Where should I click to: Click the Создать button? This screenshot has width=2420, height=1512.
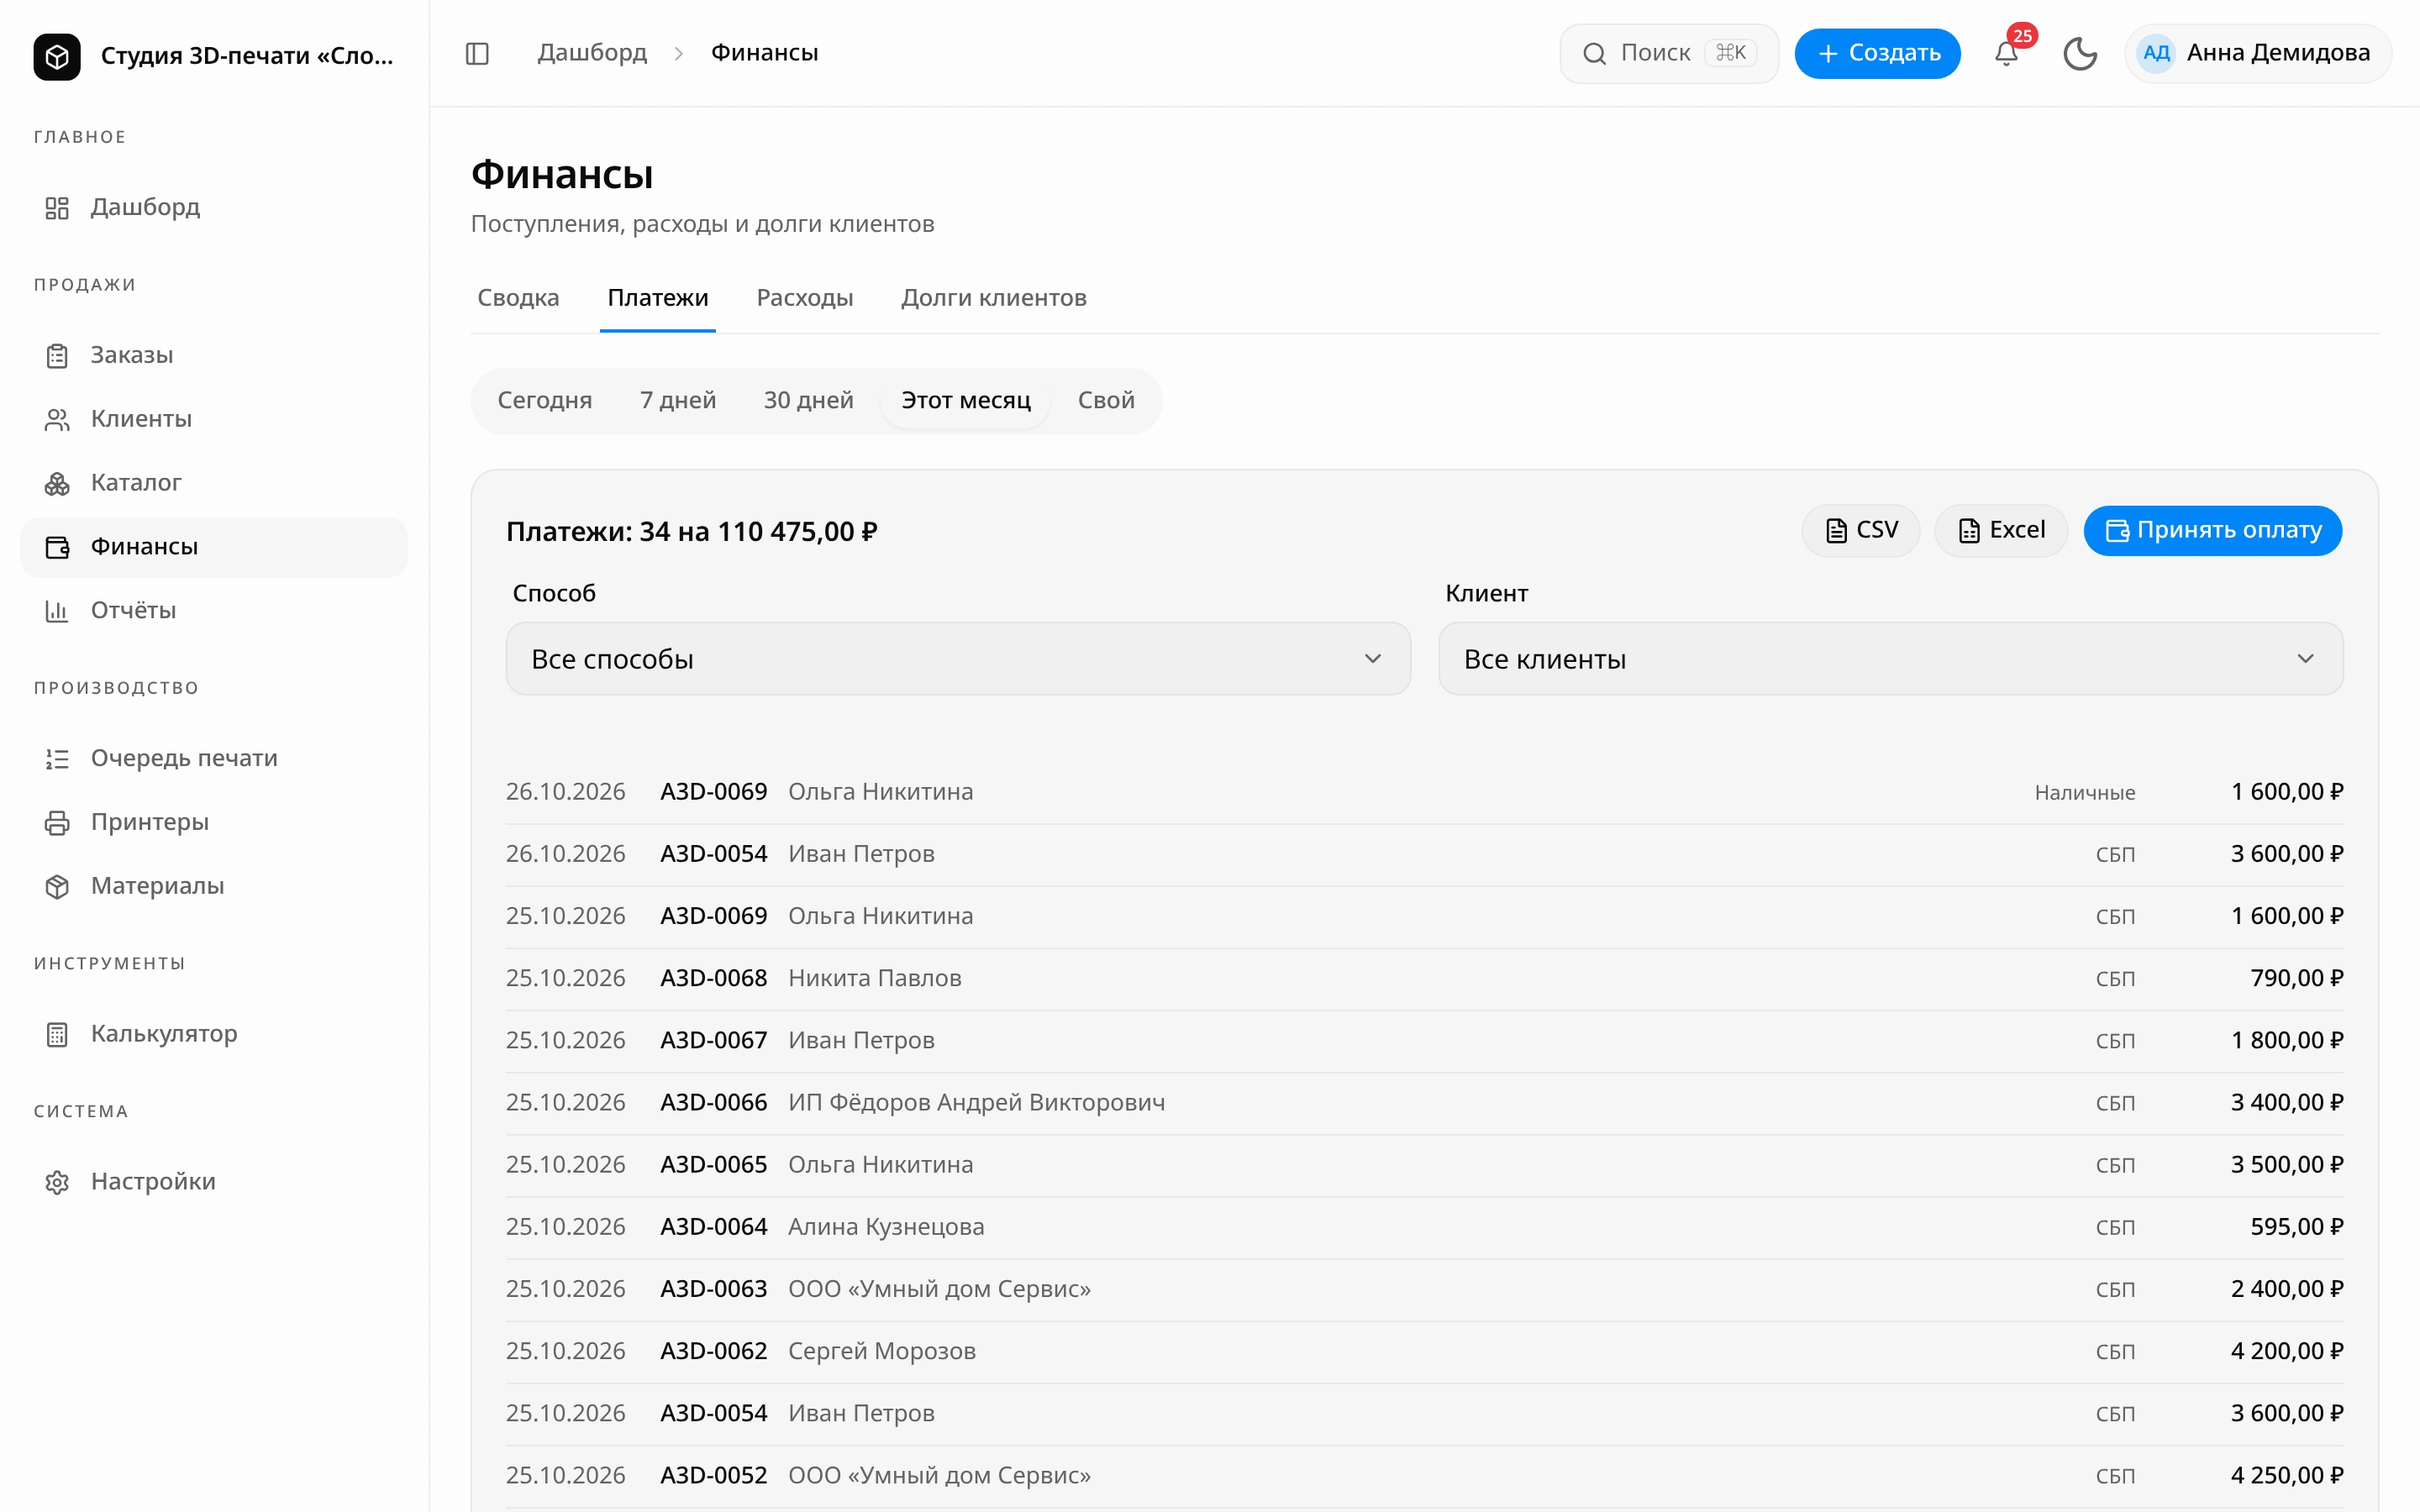(1877, 53)
